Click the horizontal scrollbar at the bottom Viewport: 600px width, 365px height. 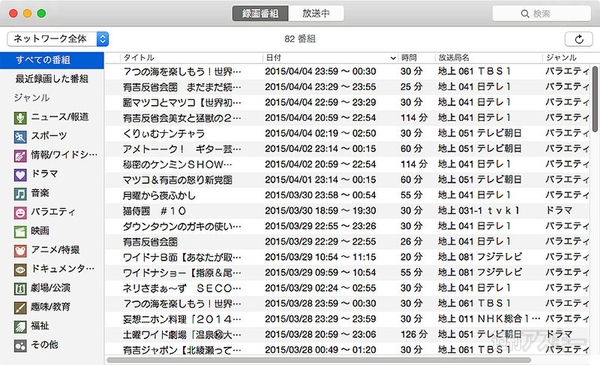pos(319,360)
